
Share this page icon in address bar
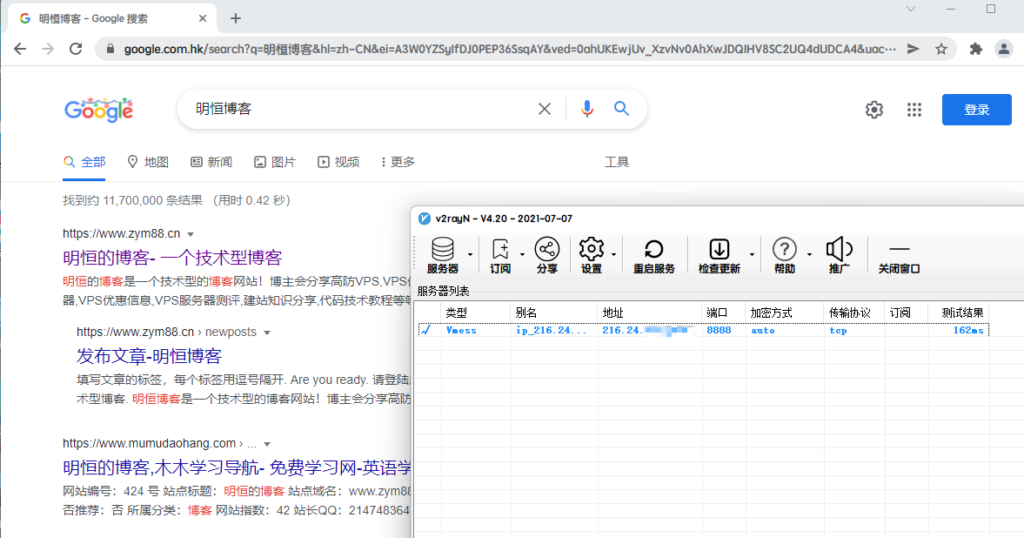pyautogui.click(x=913, y=49)
